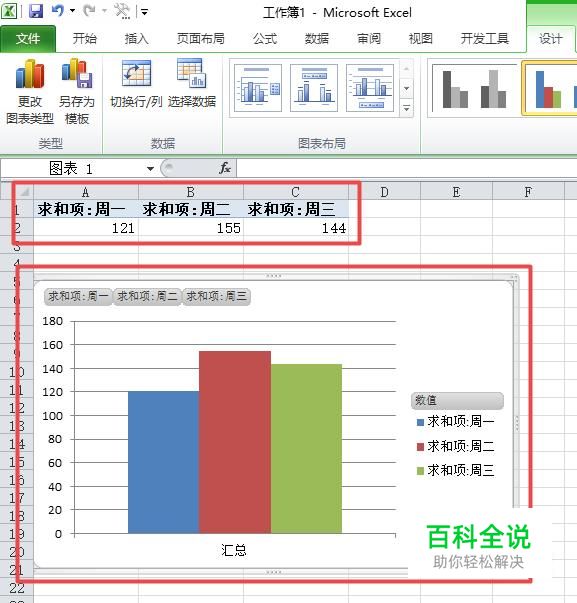Click into the formula bar
The image size is (577, 603).
(x=406, y=168)
